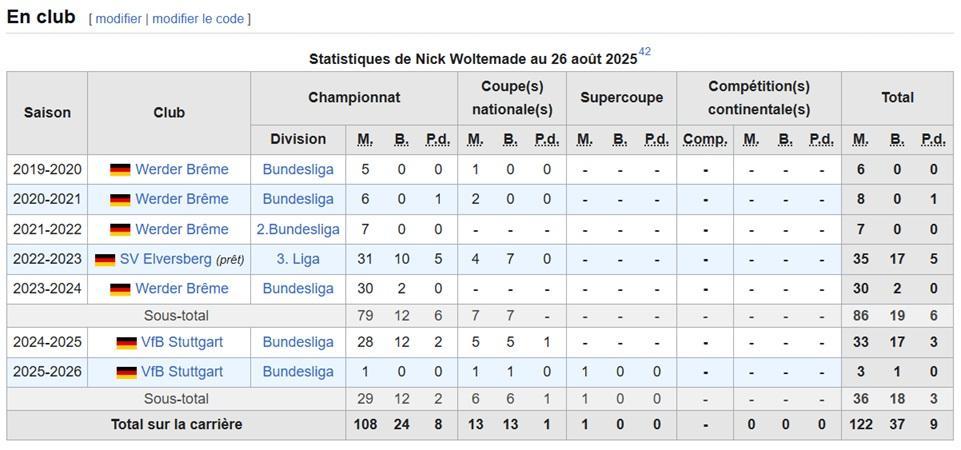Click the flag icon in the 2025-2026 VfB Stuttgart row
This screenshot has width=961, height=450.
pos(126,373)
